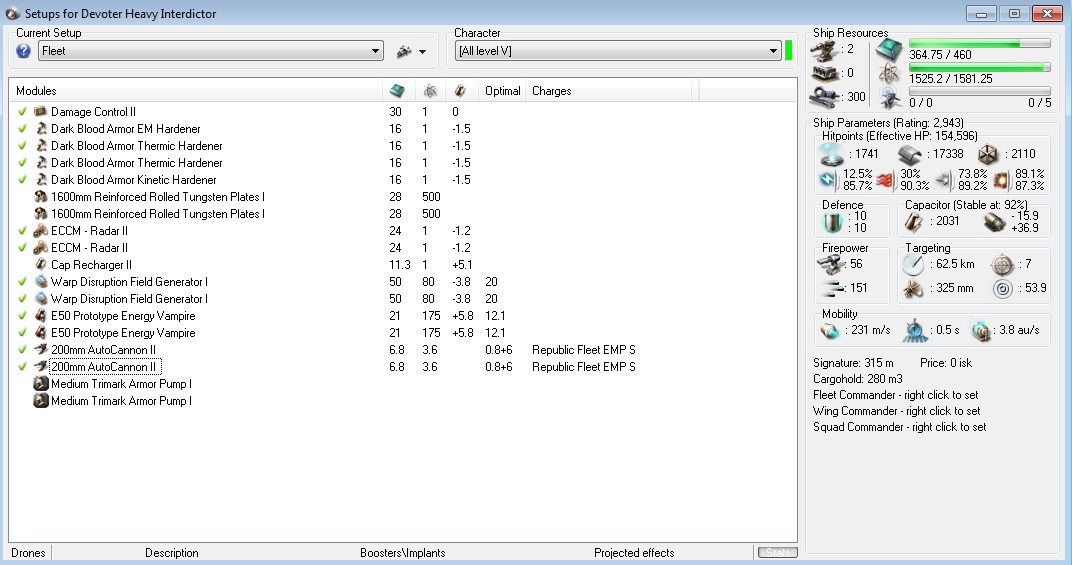Toggle the first 200mm AutoCannon II checkmark
The height and width of the screenshot is (565, 1072).
click(23, 350)
